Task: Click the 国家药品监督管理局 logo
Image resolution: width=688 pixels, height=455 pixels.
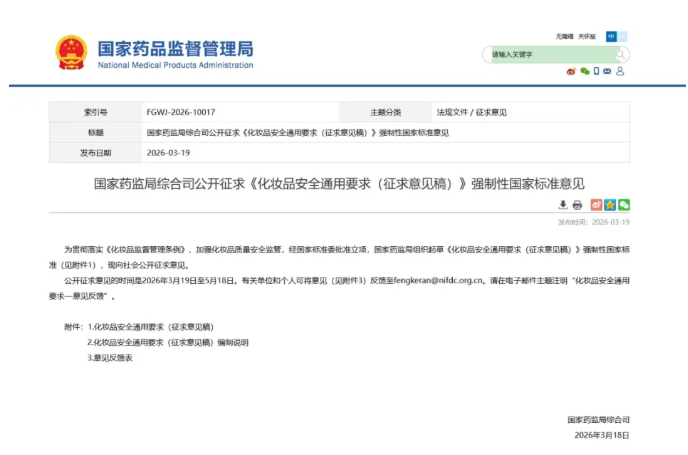Action: pos(155,53)
